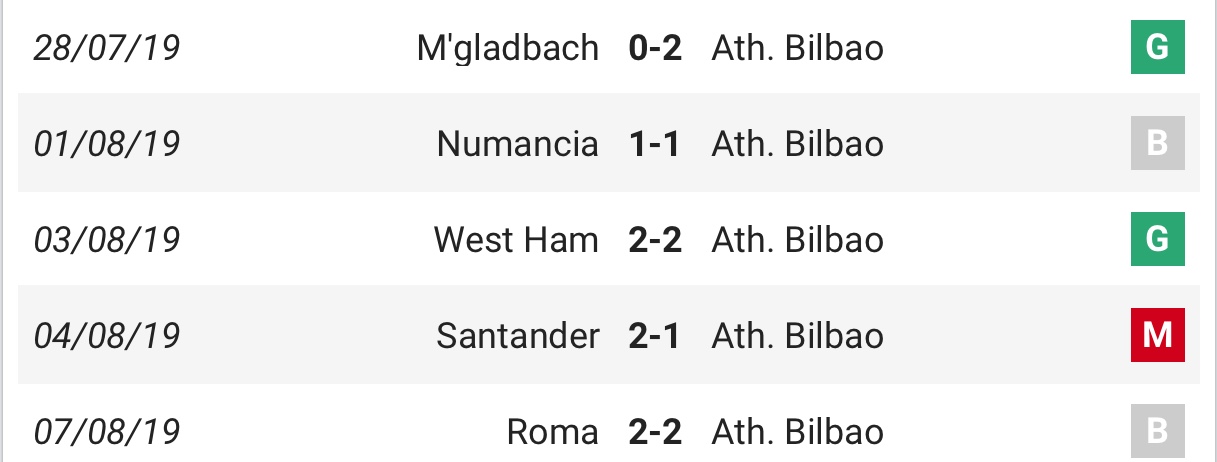
Task: Click the 1-1 score against Numancia
Action: [655, 144]
